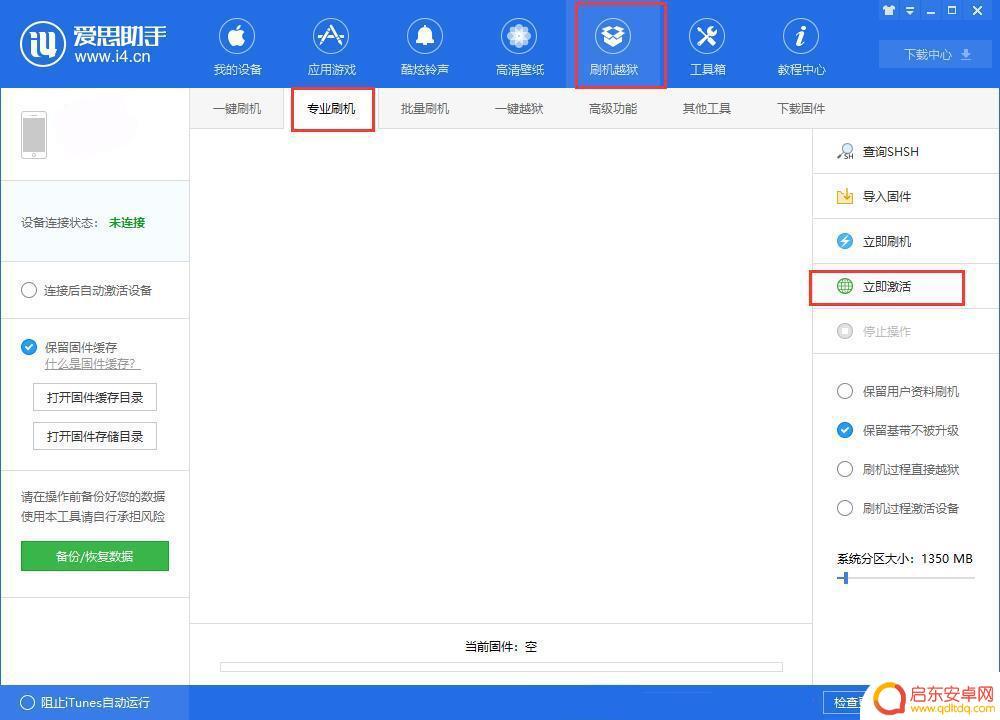The width and height of the screenshot is (1000, 720).
Task: Open 教程中心 info icon
Action: 800,36
